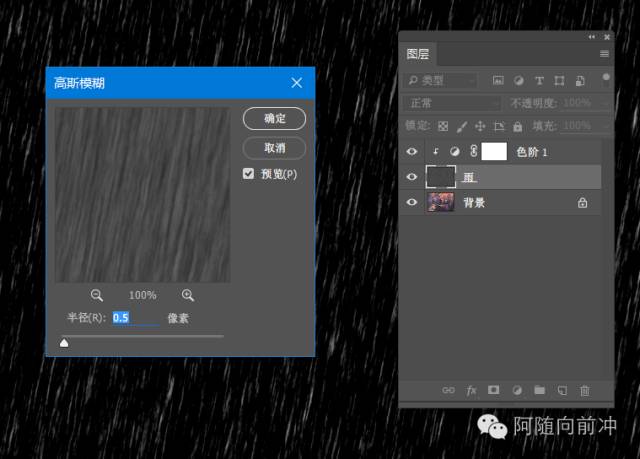
Task: Filter layers by text type icon
Action: point(540,80)
